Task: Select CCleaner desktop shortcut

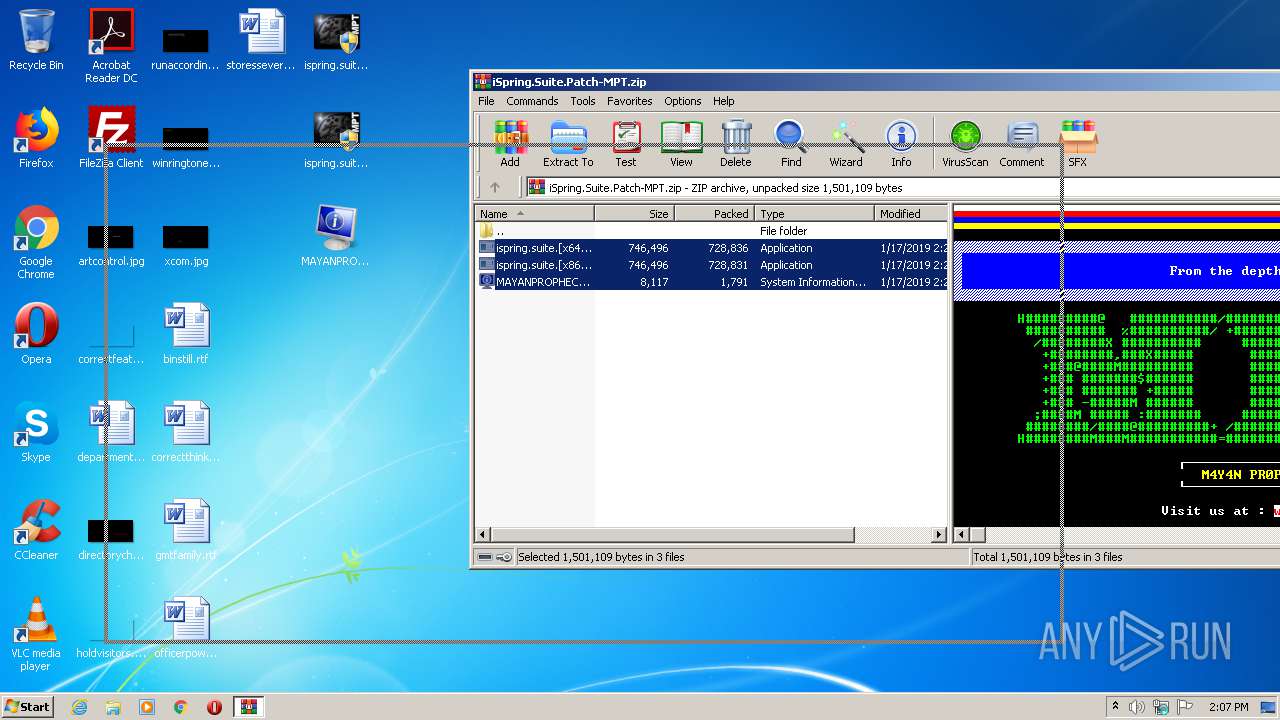Action: point(36,530)
